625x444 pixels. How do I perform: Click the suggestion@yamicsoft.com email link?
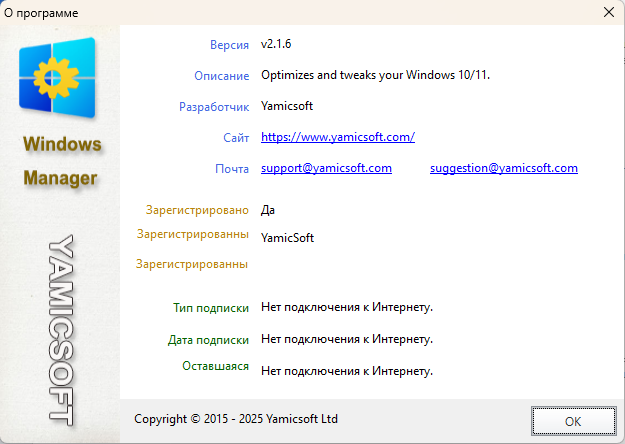(503, 168)
